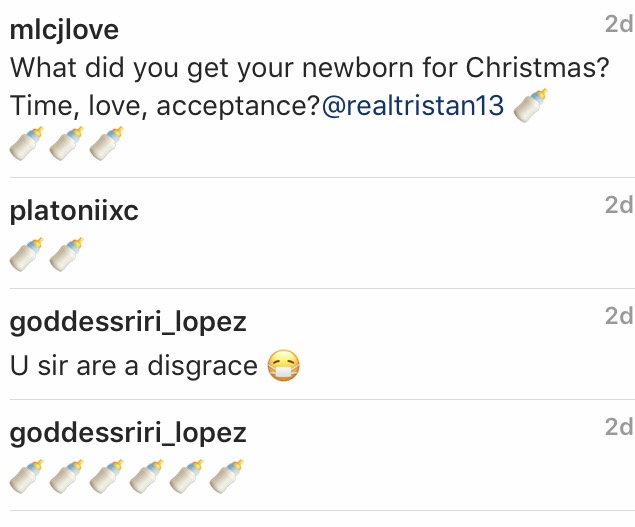Tap the 2d timestamp on the bottom comment

[x=619, y=428]
